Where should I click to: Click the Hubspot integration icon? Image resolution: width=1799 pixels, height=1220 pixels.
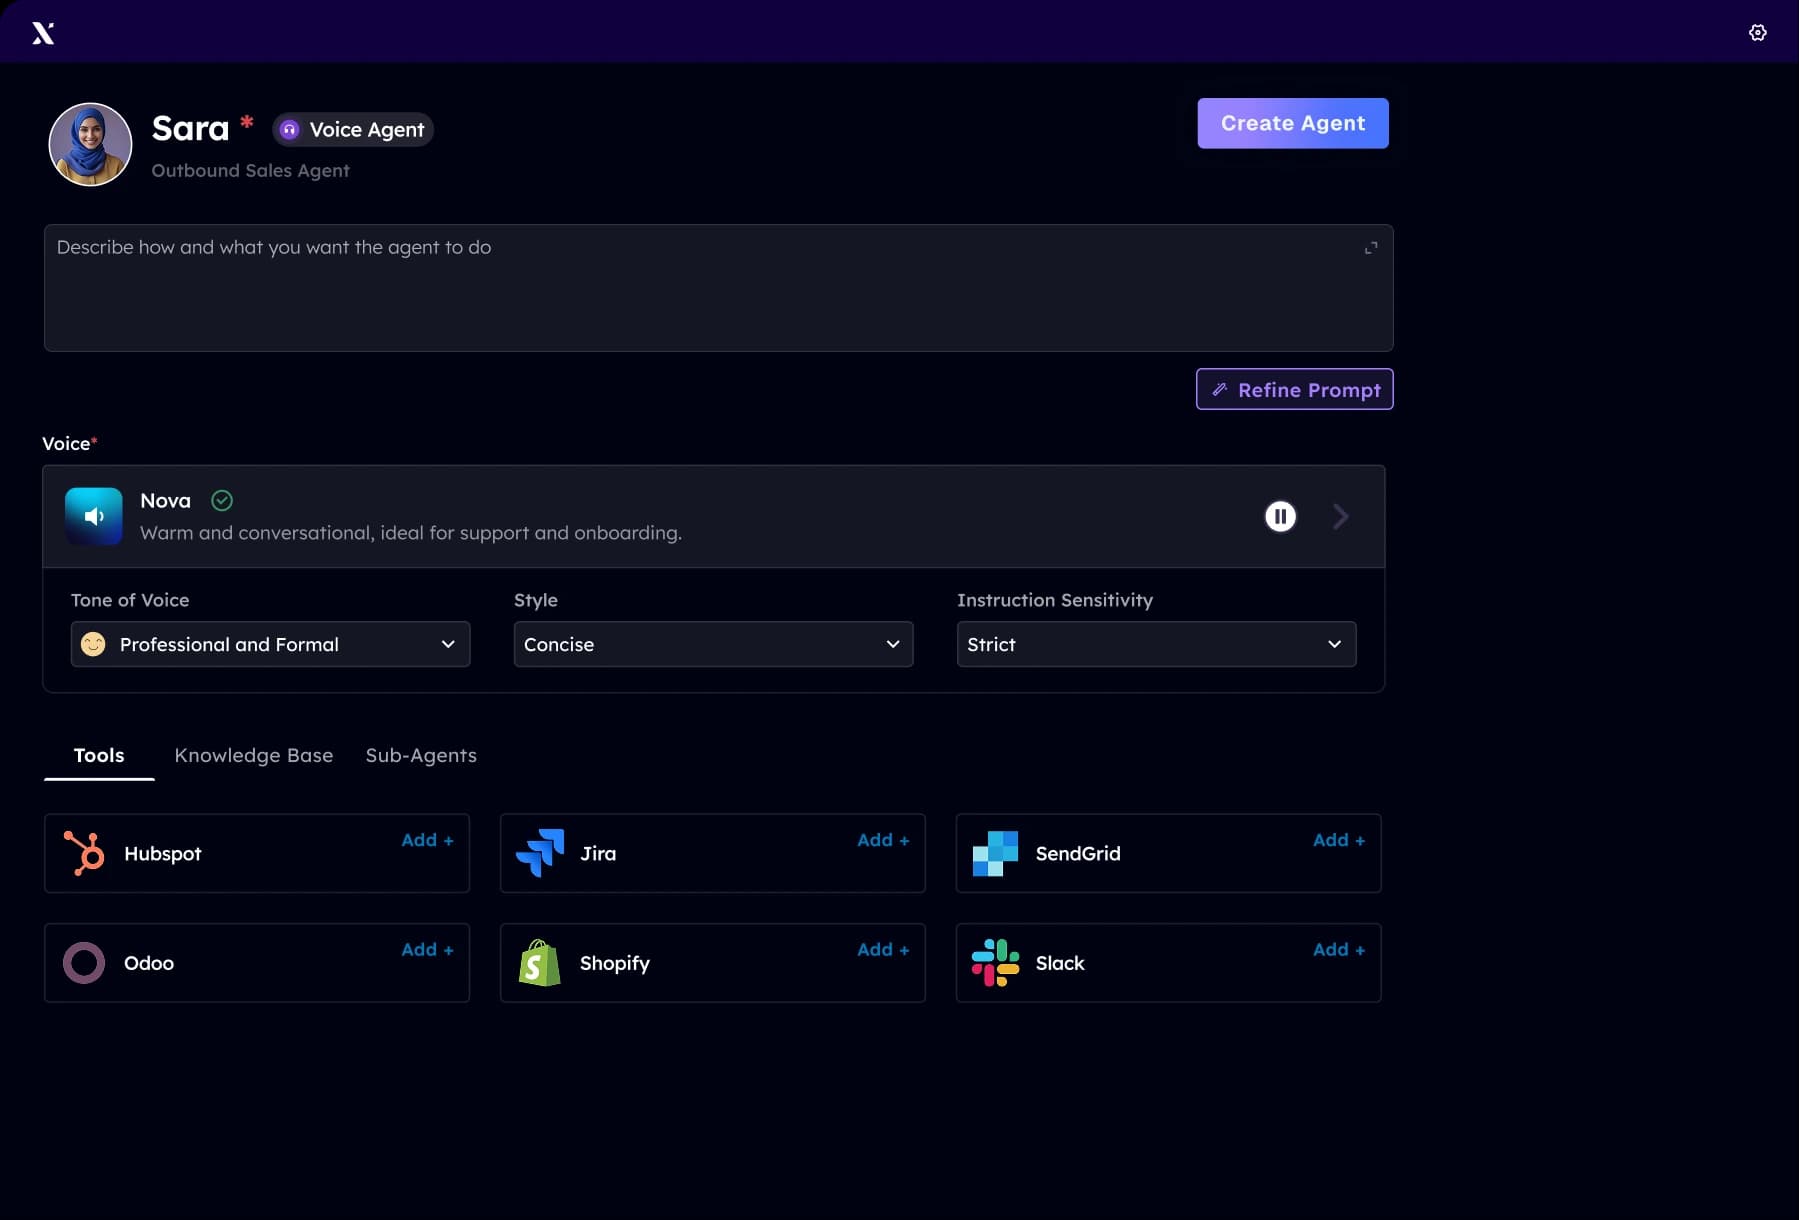tap(84, 853)
